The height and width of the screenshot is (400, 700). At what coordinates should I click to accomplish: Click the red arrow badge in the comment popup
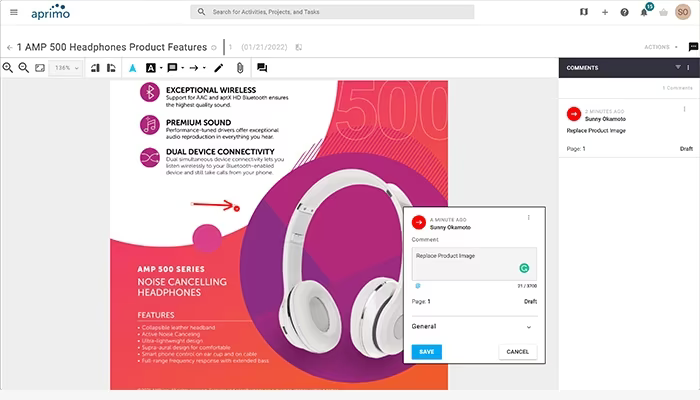[419, 222]
